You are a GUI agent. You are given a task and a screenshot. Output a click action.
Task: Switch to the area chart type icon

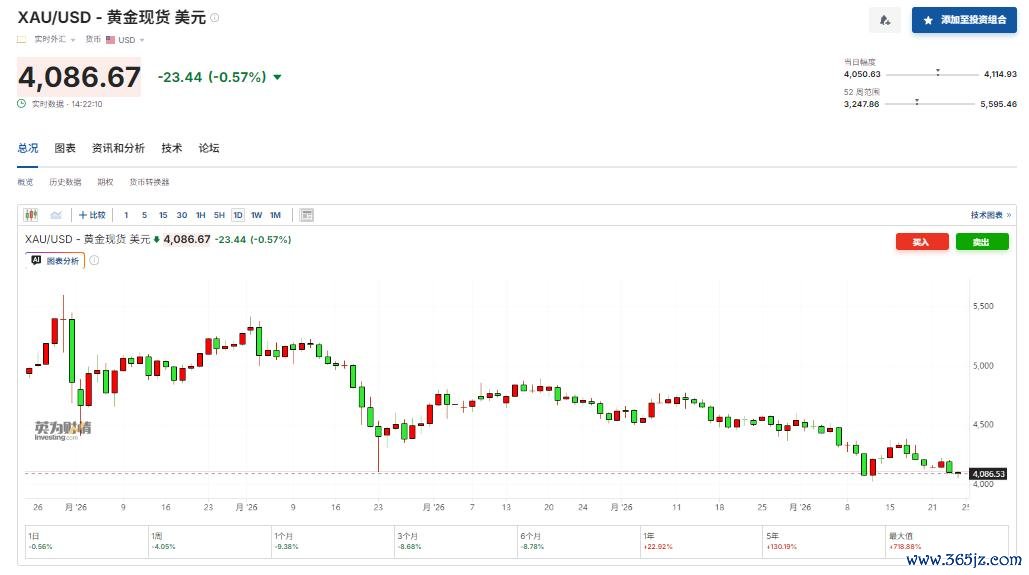click(56, 215)
